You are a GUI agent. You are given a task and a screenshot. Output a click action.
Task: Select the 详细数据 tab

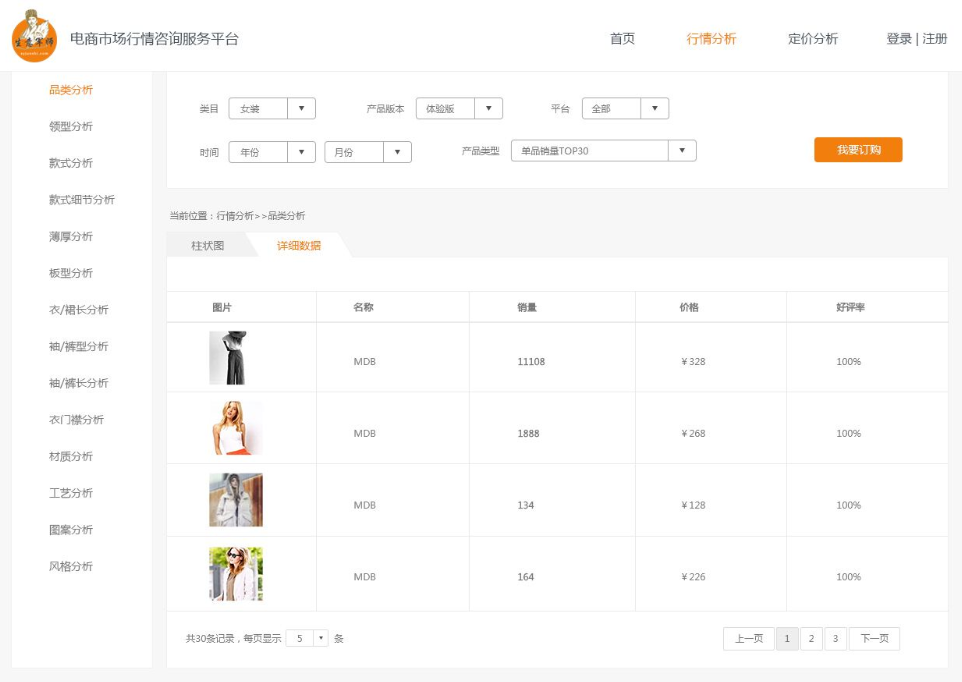[x=299, y=245]
